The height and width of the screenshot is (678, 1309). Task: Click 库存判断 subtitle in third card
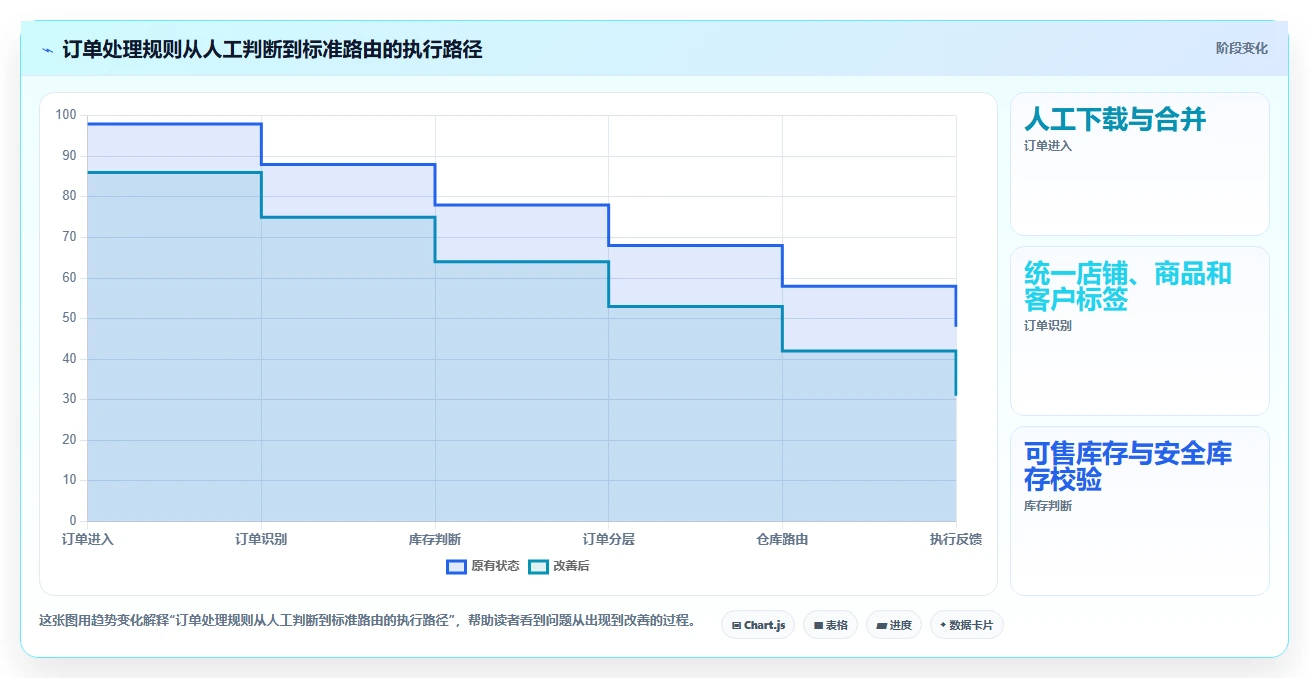[x=1047, y=506]
